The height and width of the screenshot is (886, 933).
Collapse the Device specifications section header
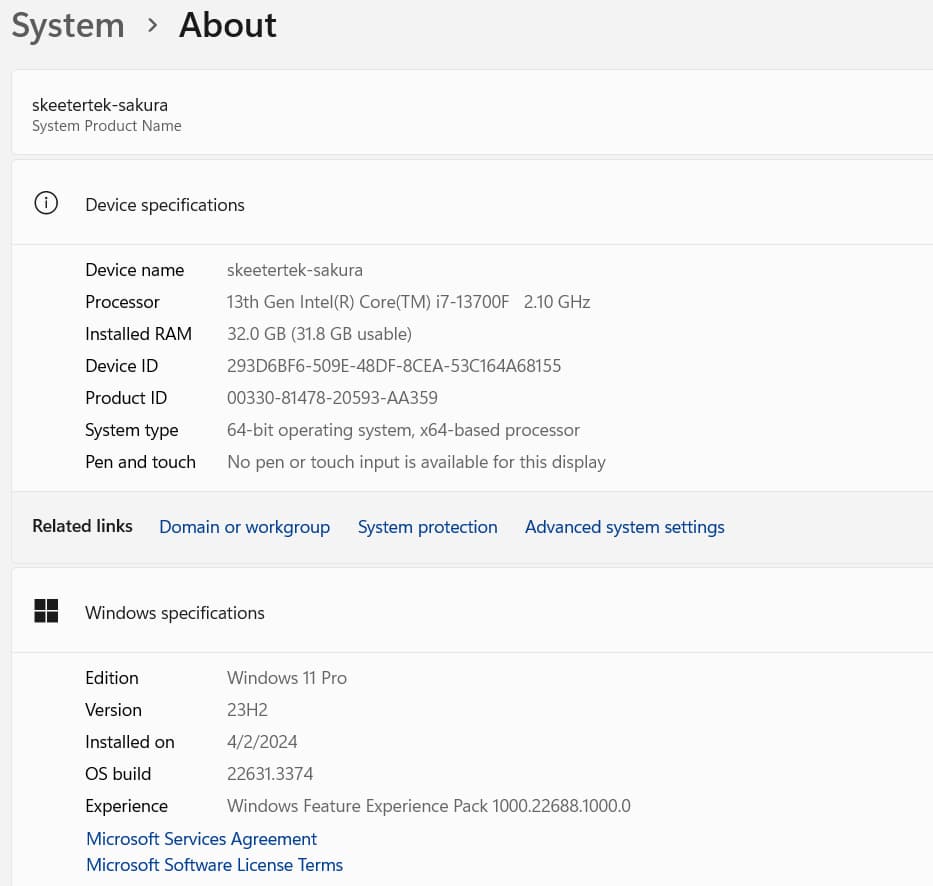click(165, 205)
